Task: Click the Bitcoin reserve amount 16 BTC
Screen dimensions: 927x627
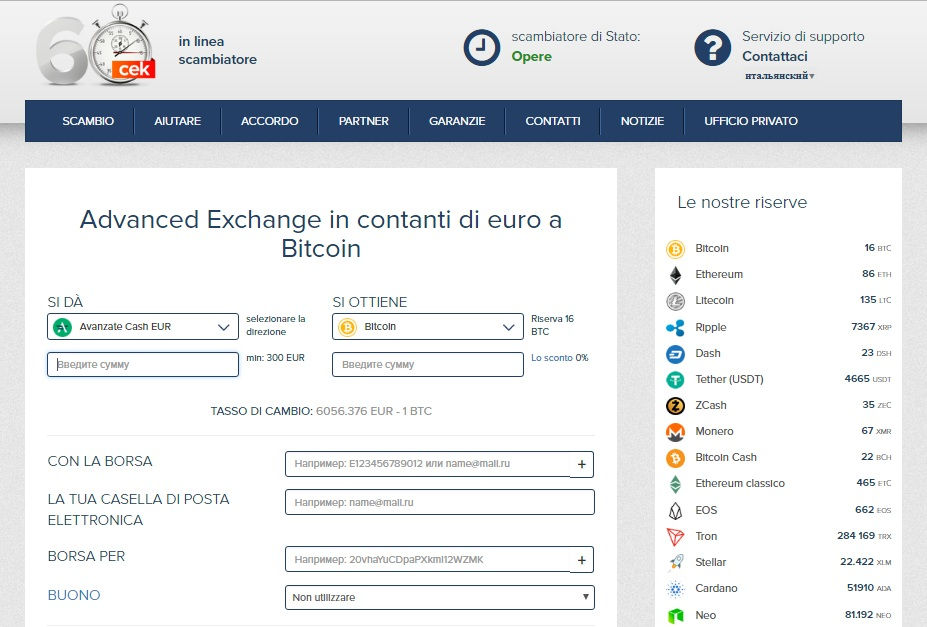Action: click(x=877, y=248)
